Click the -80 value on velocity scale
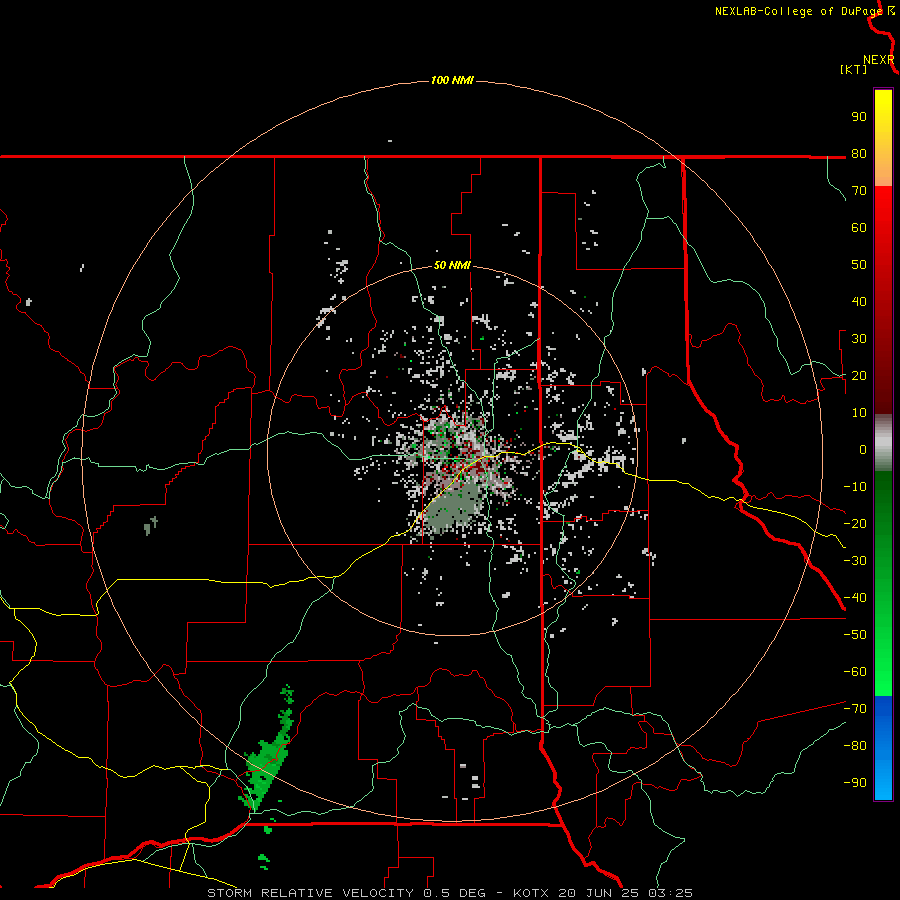 tap(855, 746)
